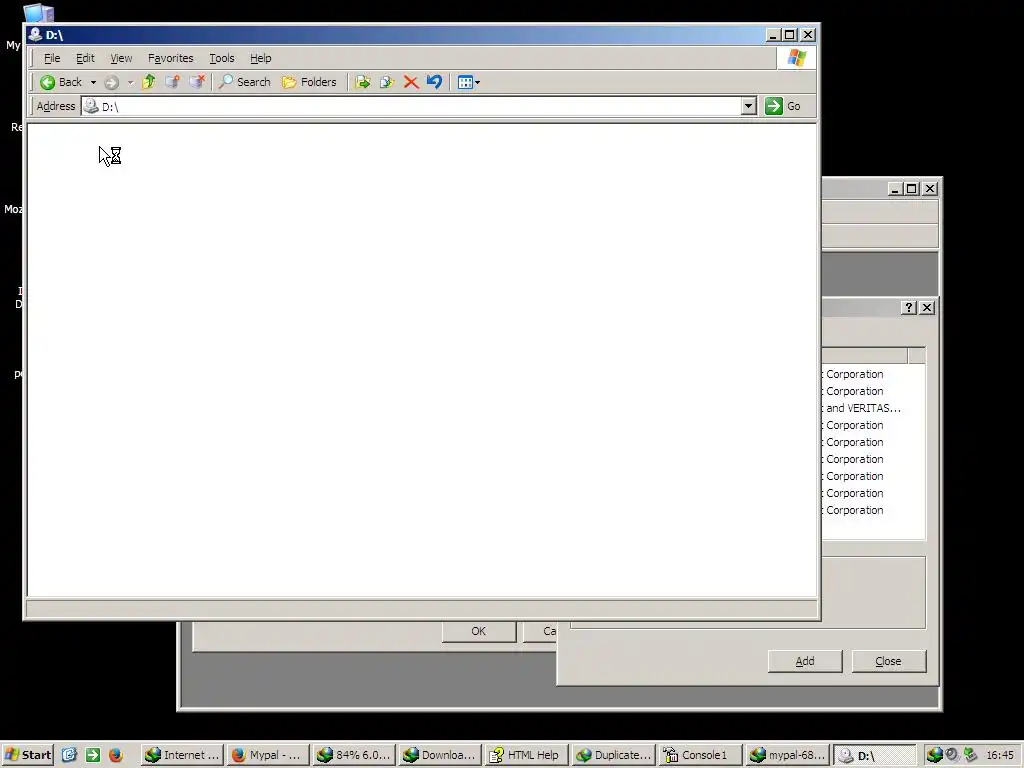
Task: Switch to mypal-68... taskbar button
Action: (787, 755)
